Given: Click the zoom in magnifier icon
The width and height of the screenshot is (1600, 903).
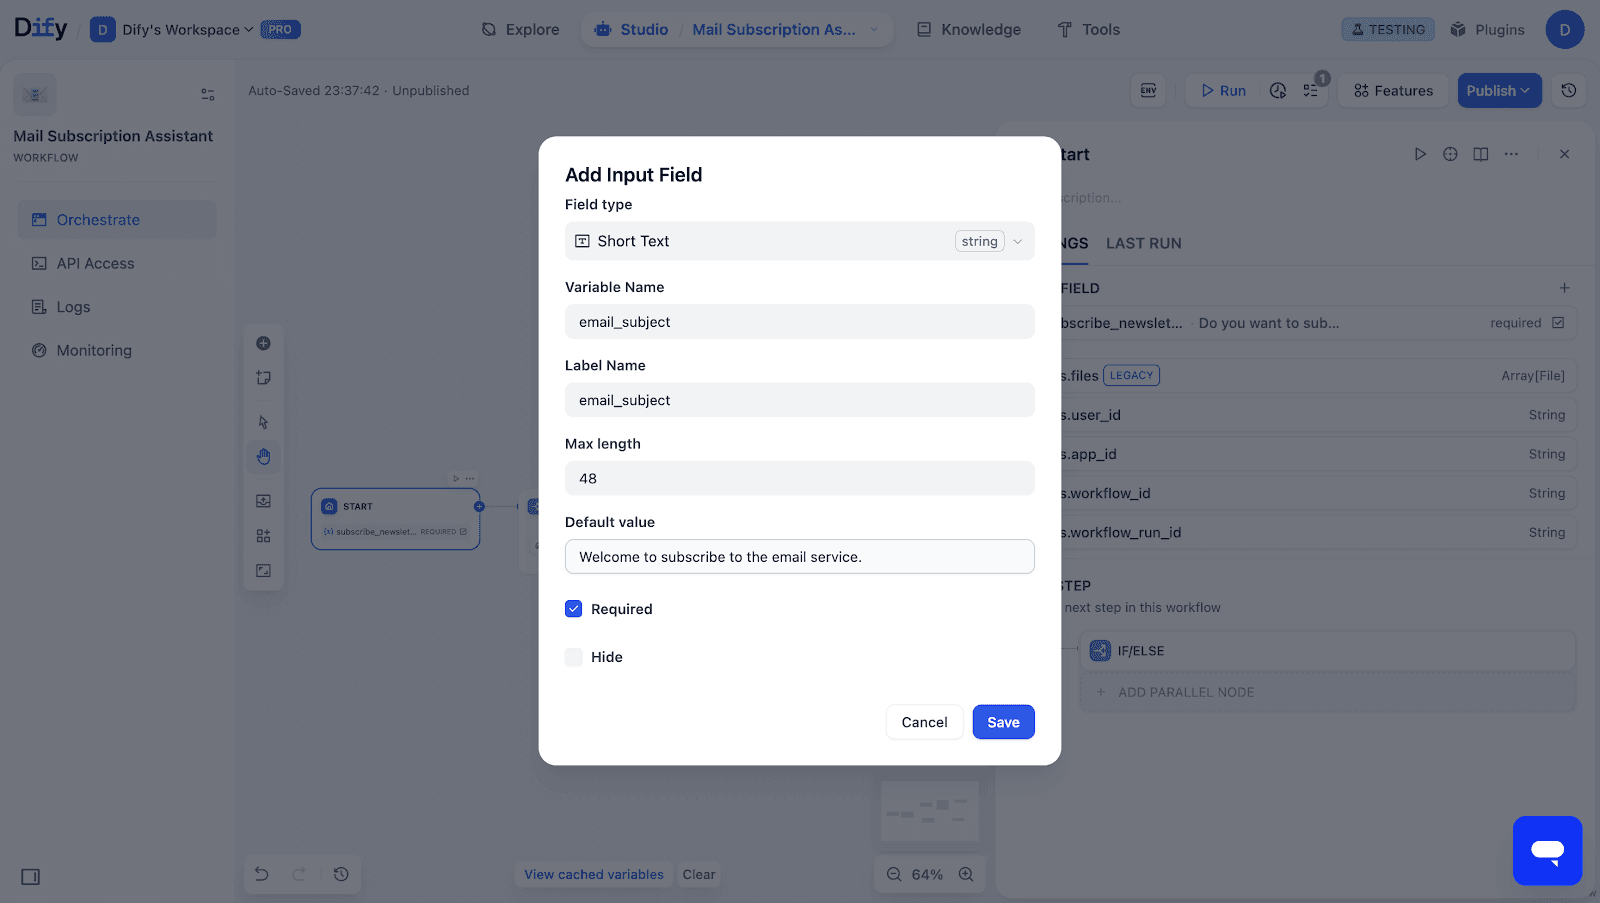Looking at the screenshot, I should 966,874.
